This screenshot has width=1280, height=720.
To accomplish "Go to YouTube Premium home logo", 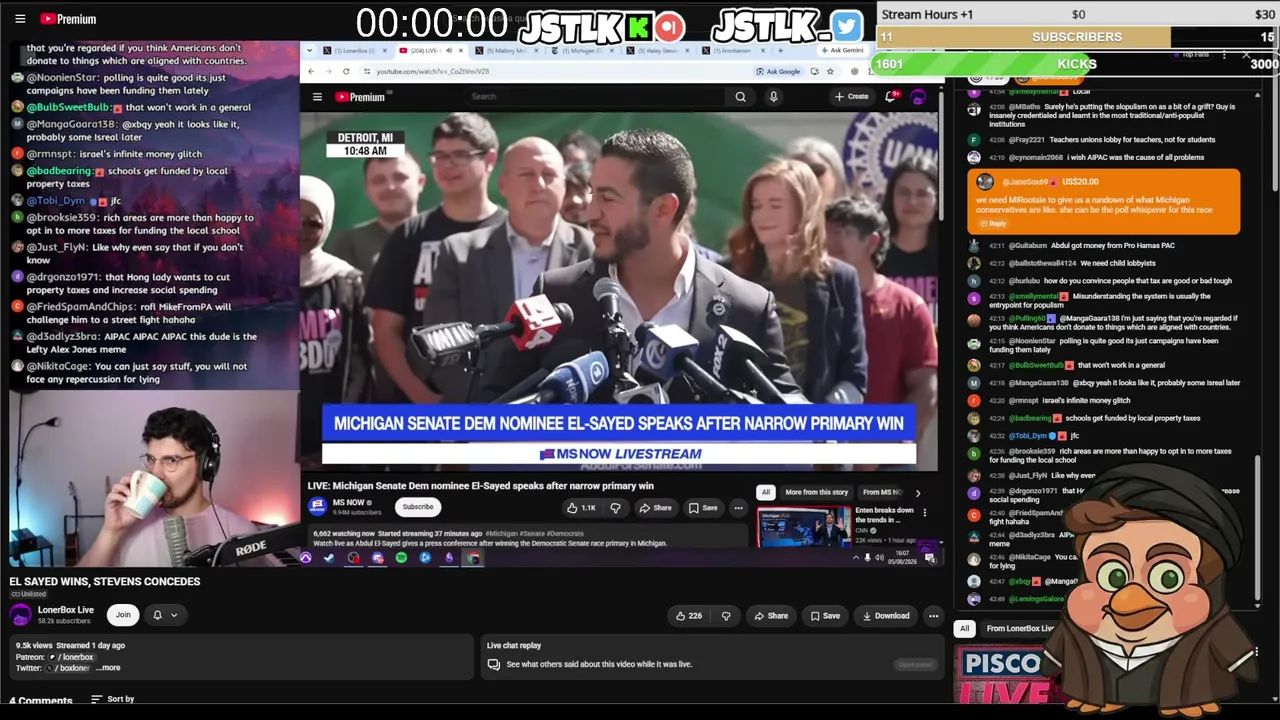I will pos(68,19).
